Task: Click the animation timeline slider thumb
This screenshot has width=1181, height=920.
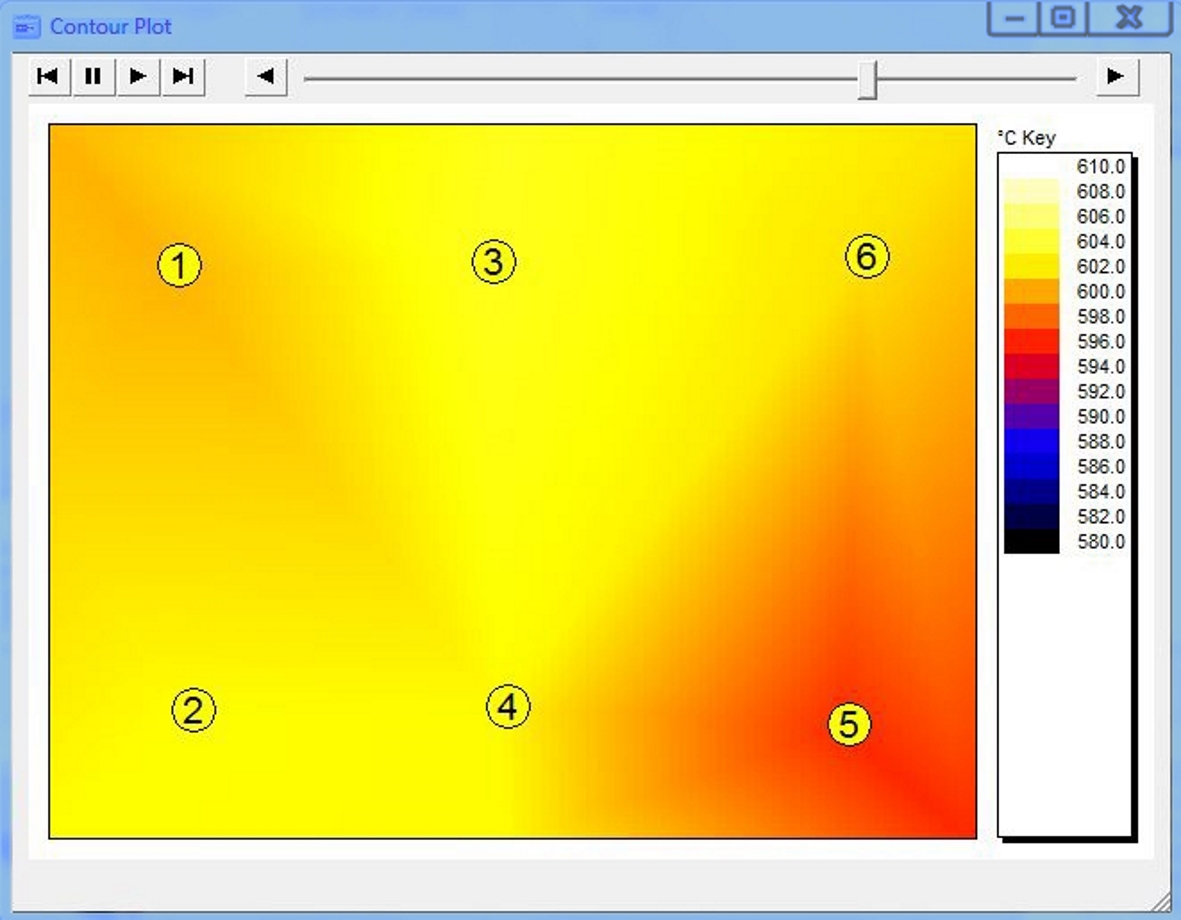Action: (869, 78)
